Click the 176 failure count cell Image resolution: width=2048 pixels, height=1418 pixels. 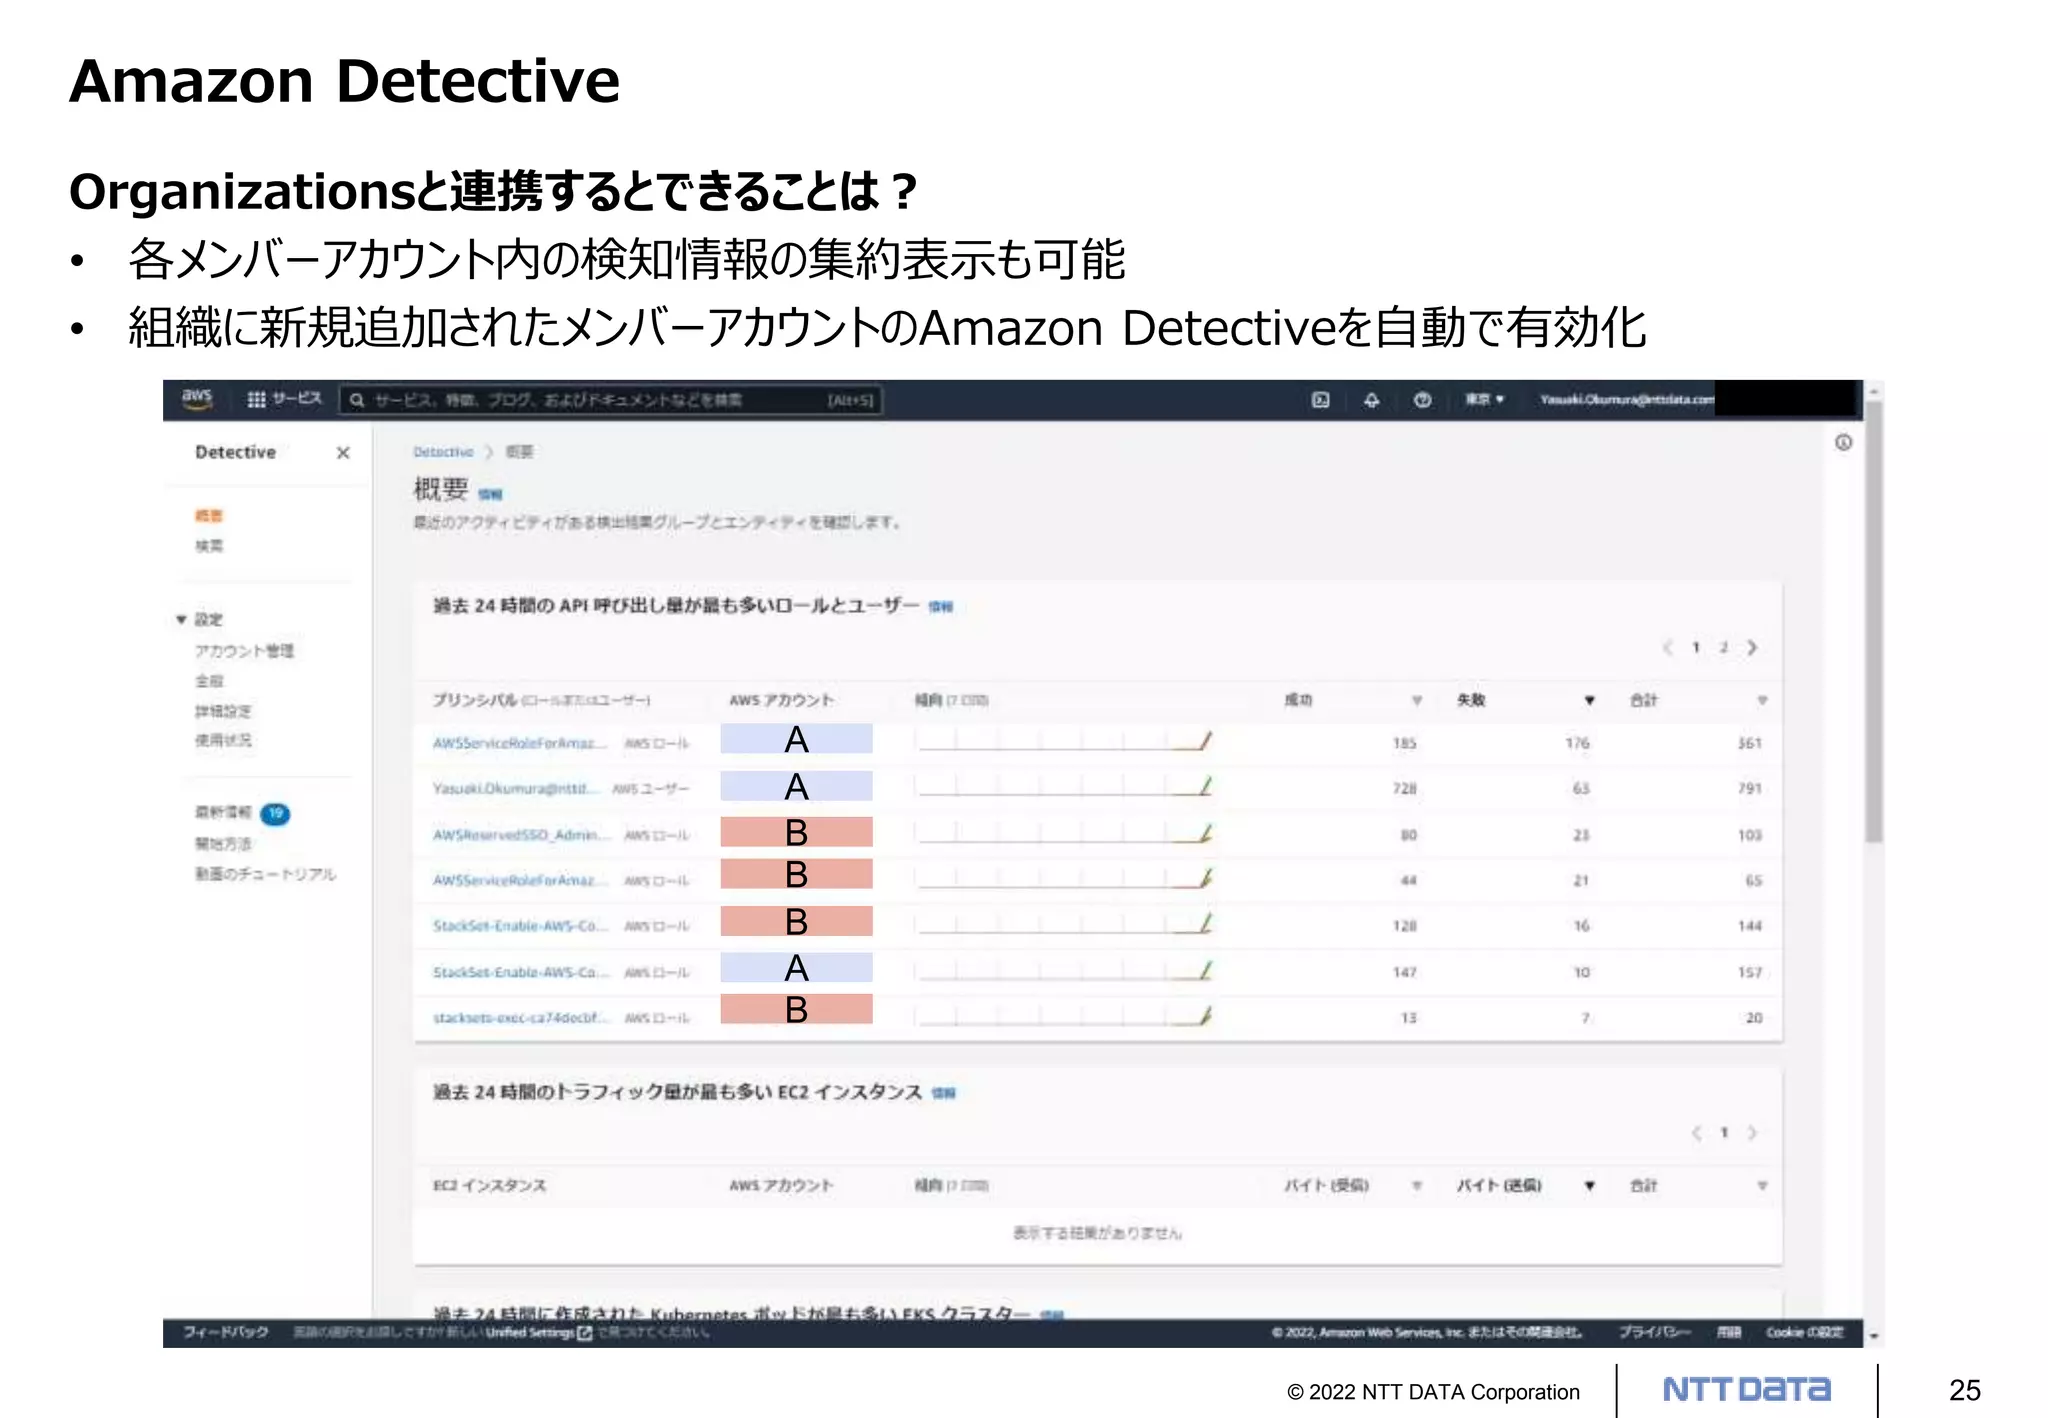point(1577,743)
